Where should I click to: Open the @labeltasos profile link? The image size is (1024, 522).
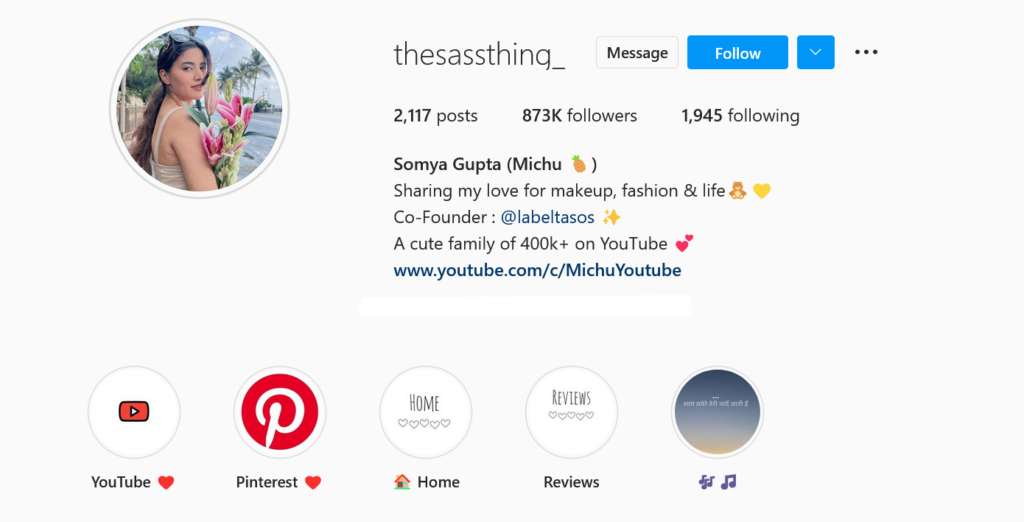coord(547,217)
